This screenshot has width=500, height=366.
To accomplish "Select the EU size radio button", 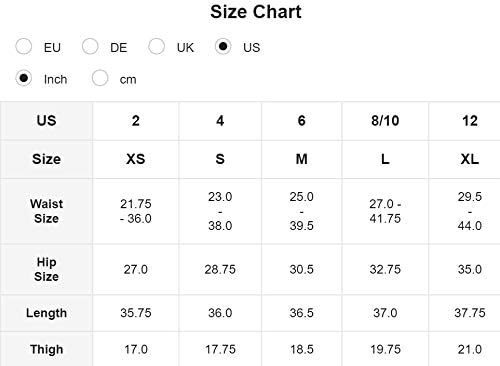I will (24, 46).
